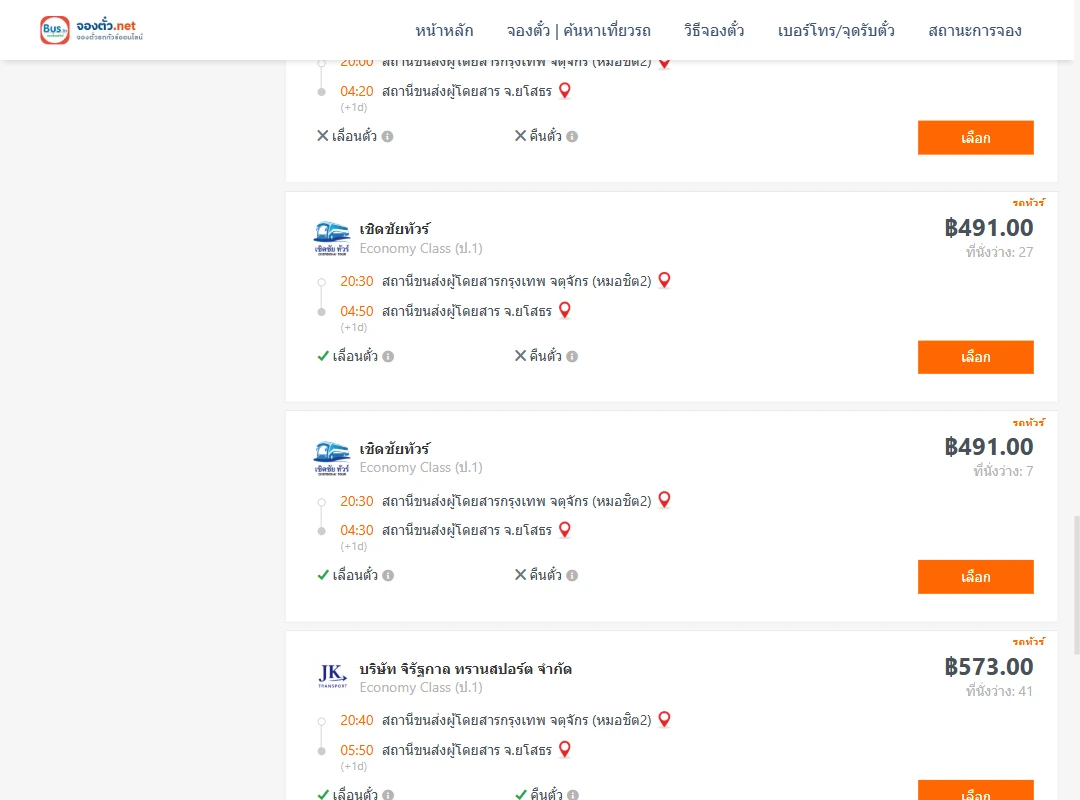Click the ที่นั่งว่าง: 41 seat count

click(999, 691)
